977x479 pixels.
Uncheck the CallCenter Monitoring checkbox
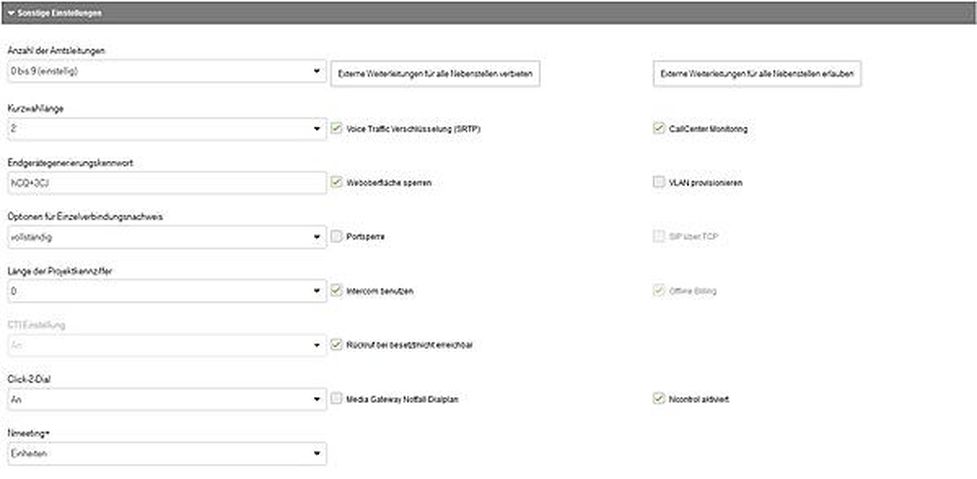659,128
